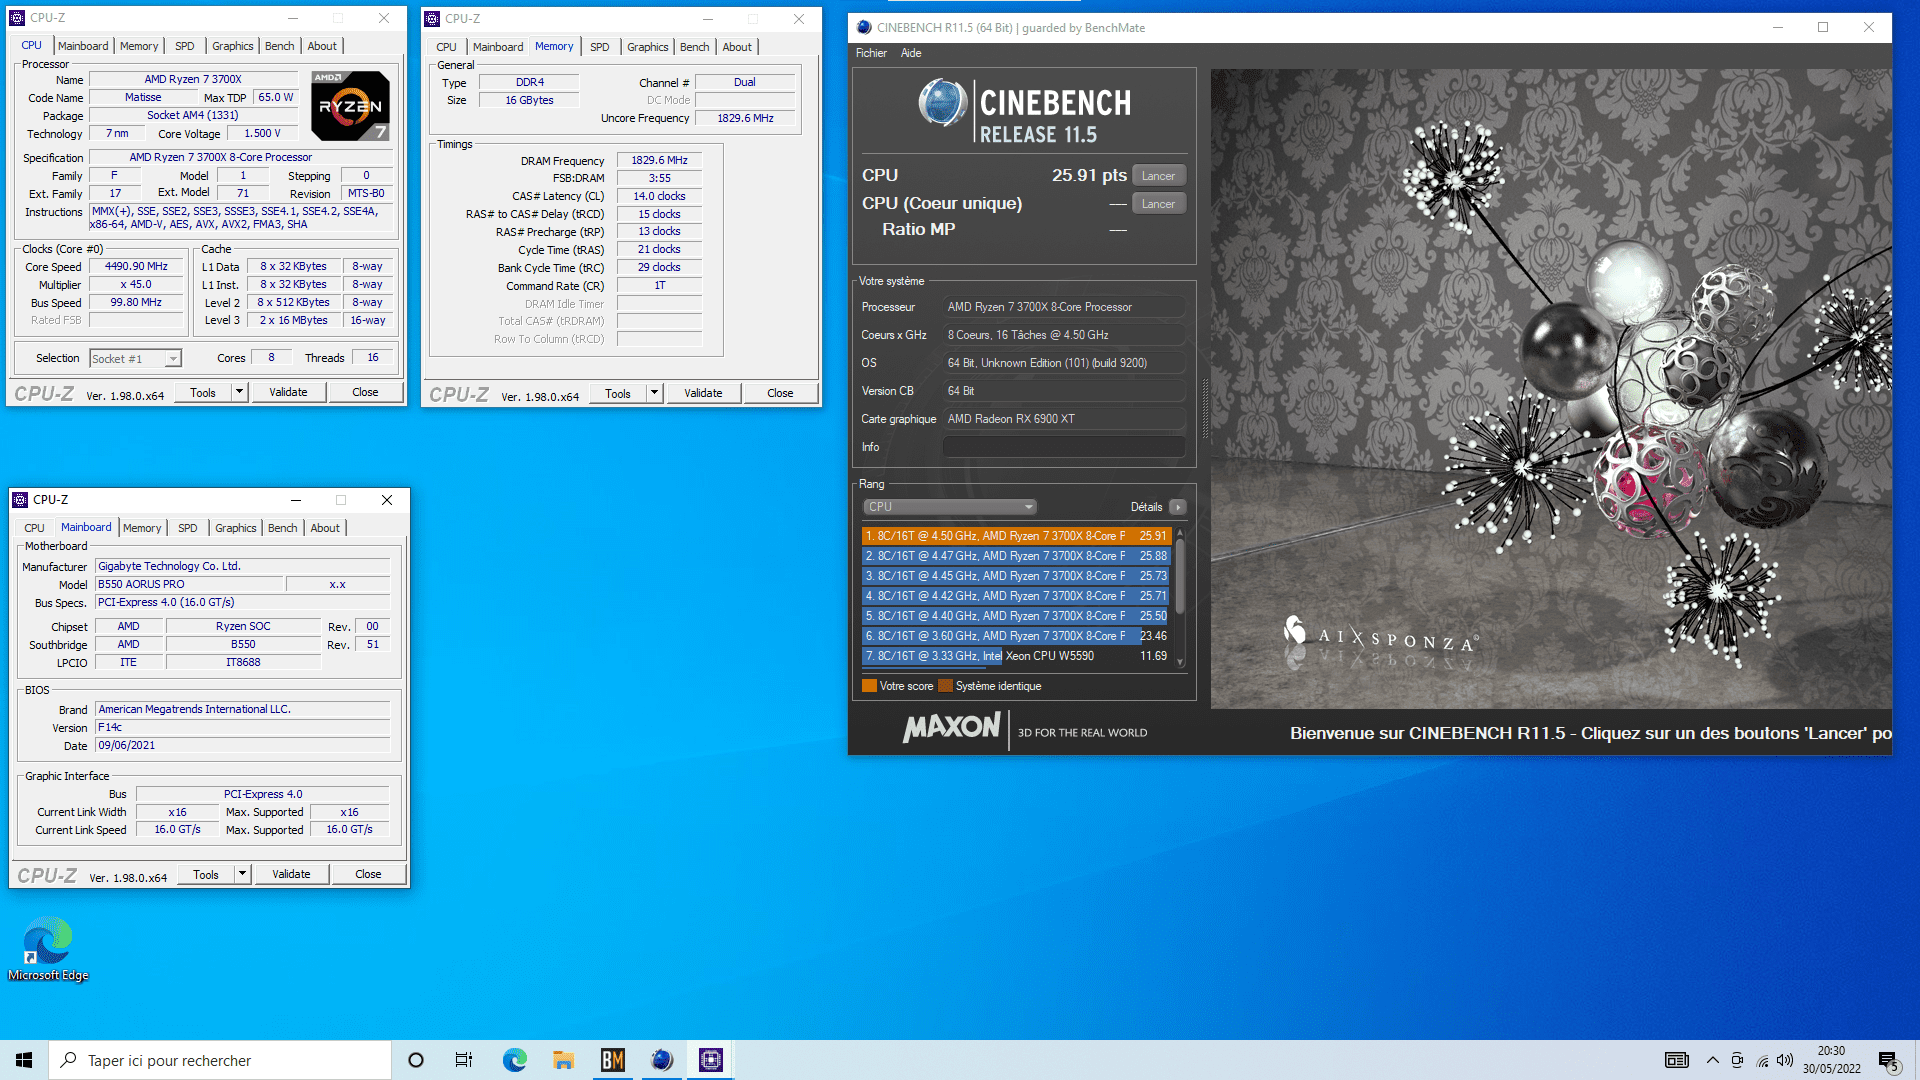Click the Windows Start button
The image size is (1920, 1080).
(x=24, y=1060)
